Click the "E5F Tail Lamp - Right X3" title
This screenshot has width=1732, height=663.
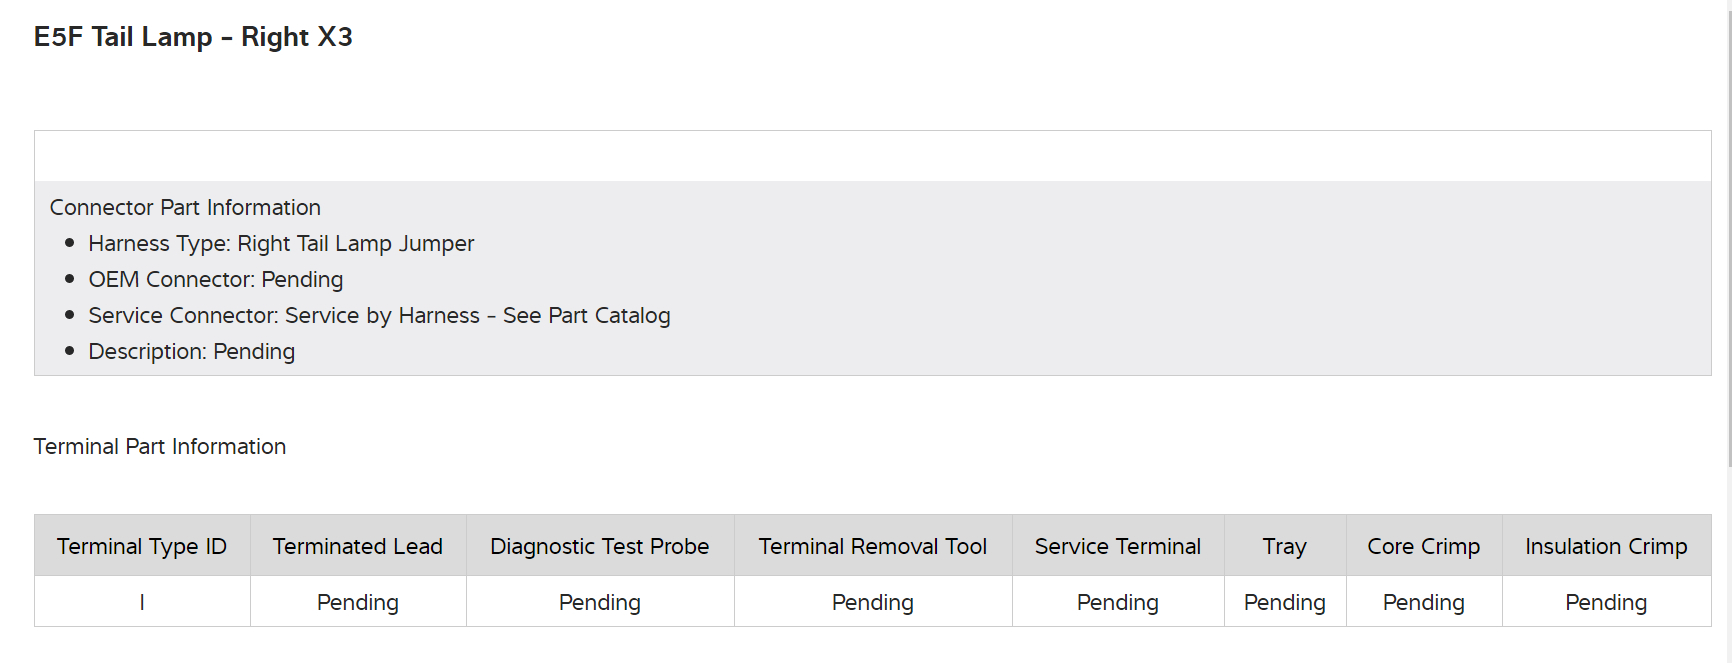click(x=193, y=37)
